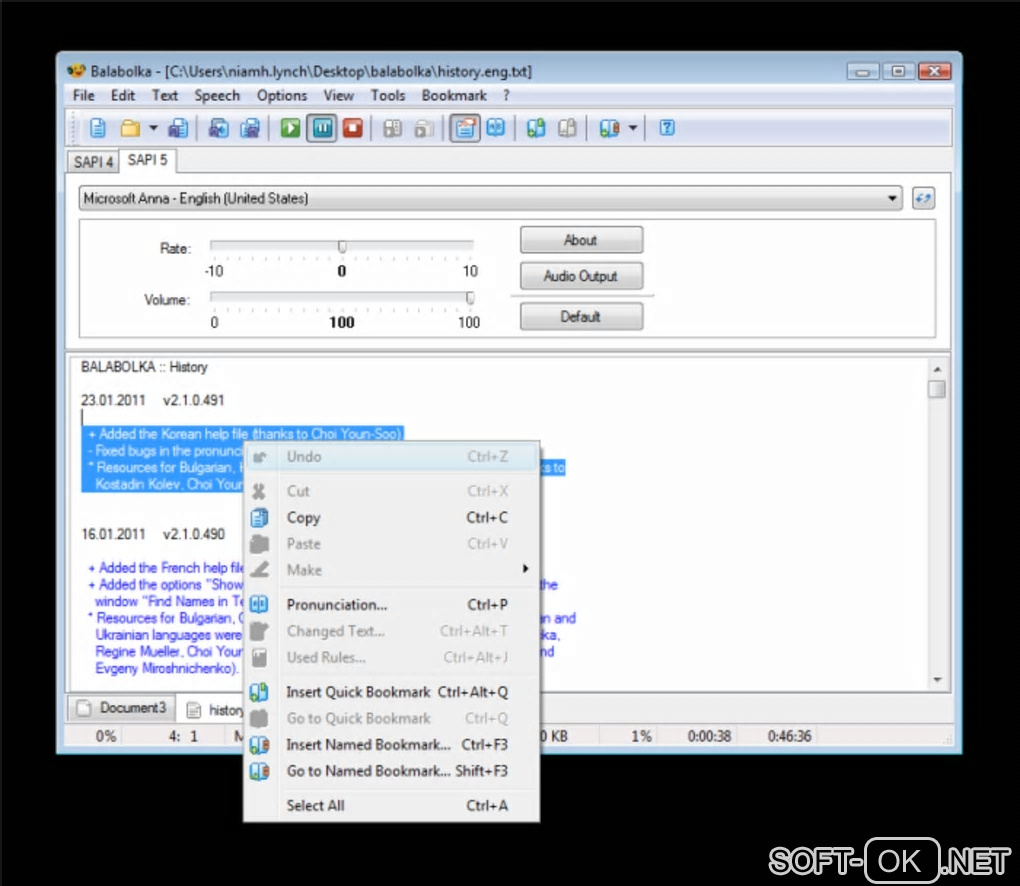Open the View menu

pyautogui.click(x=339, y=96)
